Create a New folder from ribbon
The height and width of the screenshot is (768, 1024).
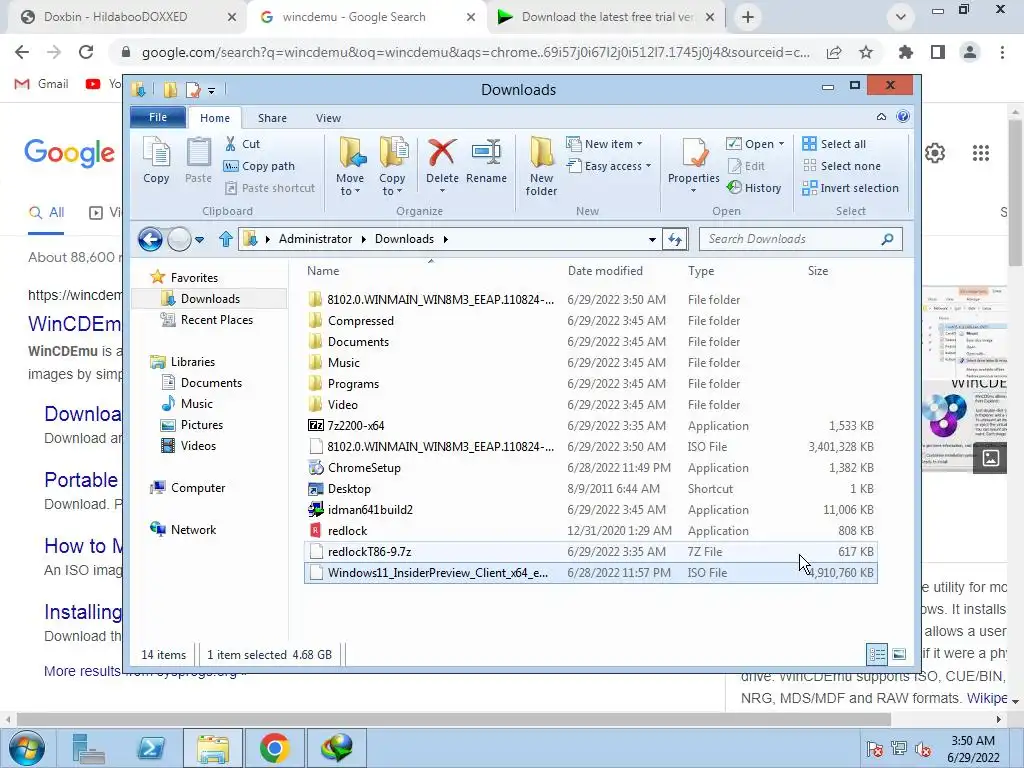(x=541, y=166)
